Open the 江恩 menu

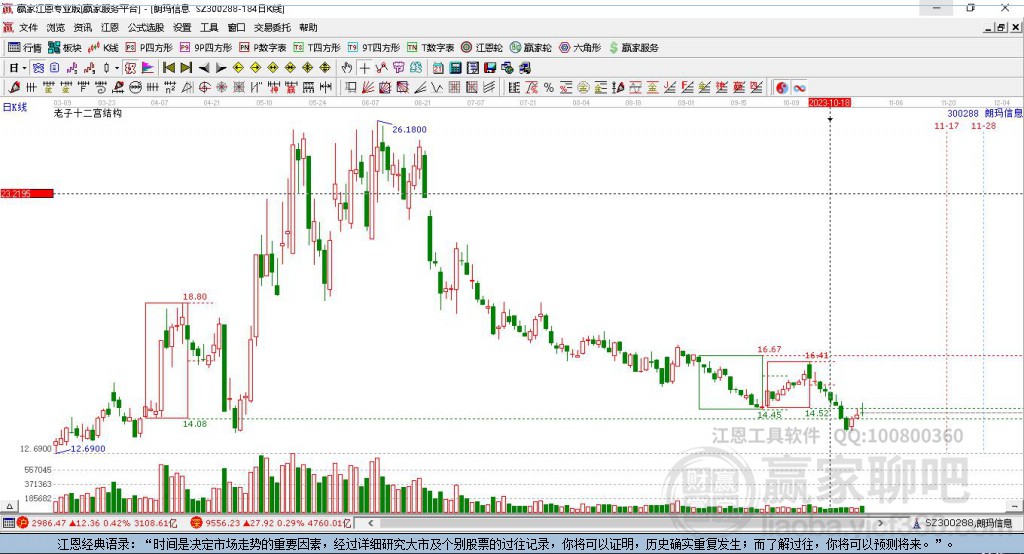[110, 27]
